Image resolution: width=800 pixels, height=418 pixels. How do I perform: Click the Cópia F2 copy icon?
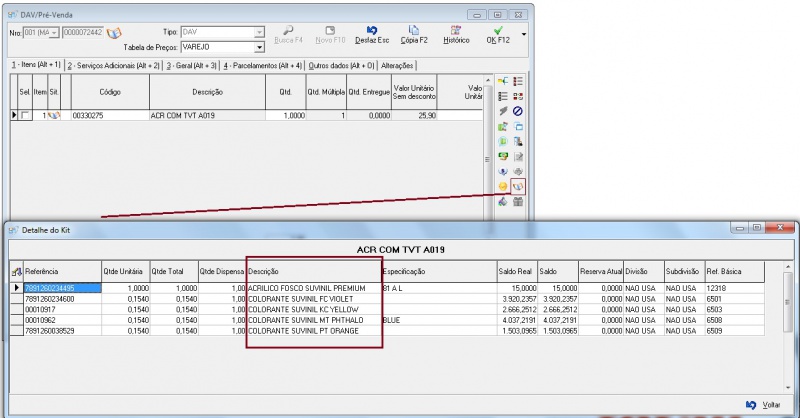tap(414, 35)
